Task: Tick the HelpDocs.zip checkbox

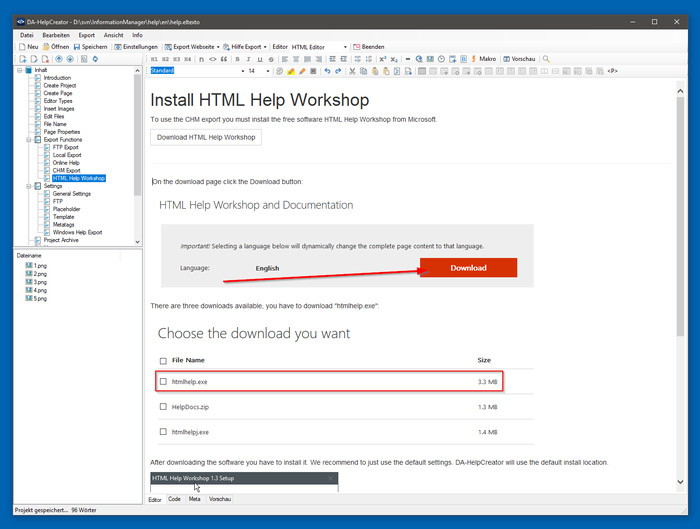Action: click(x=163, y=407)
